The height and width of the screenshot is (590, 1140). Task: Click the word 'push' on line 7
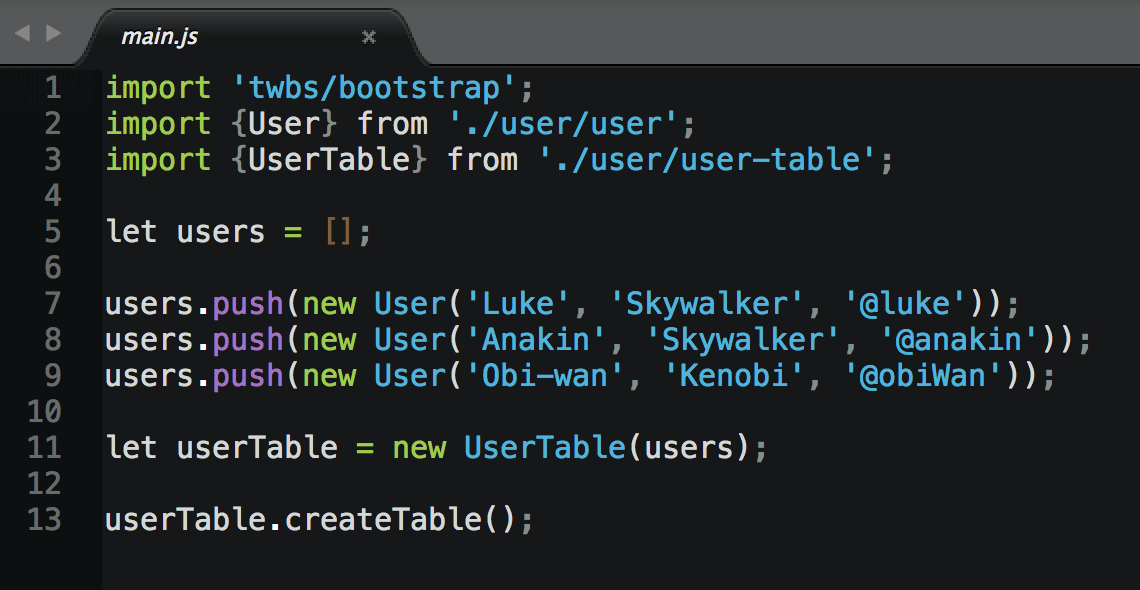point(248,304)
